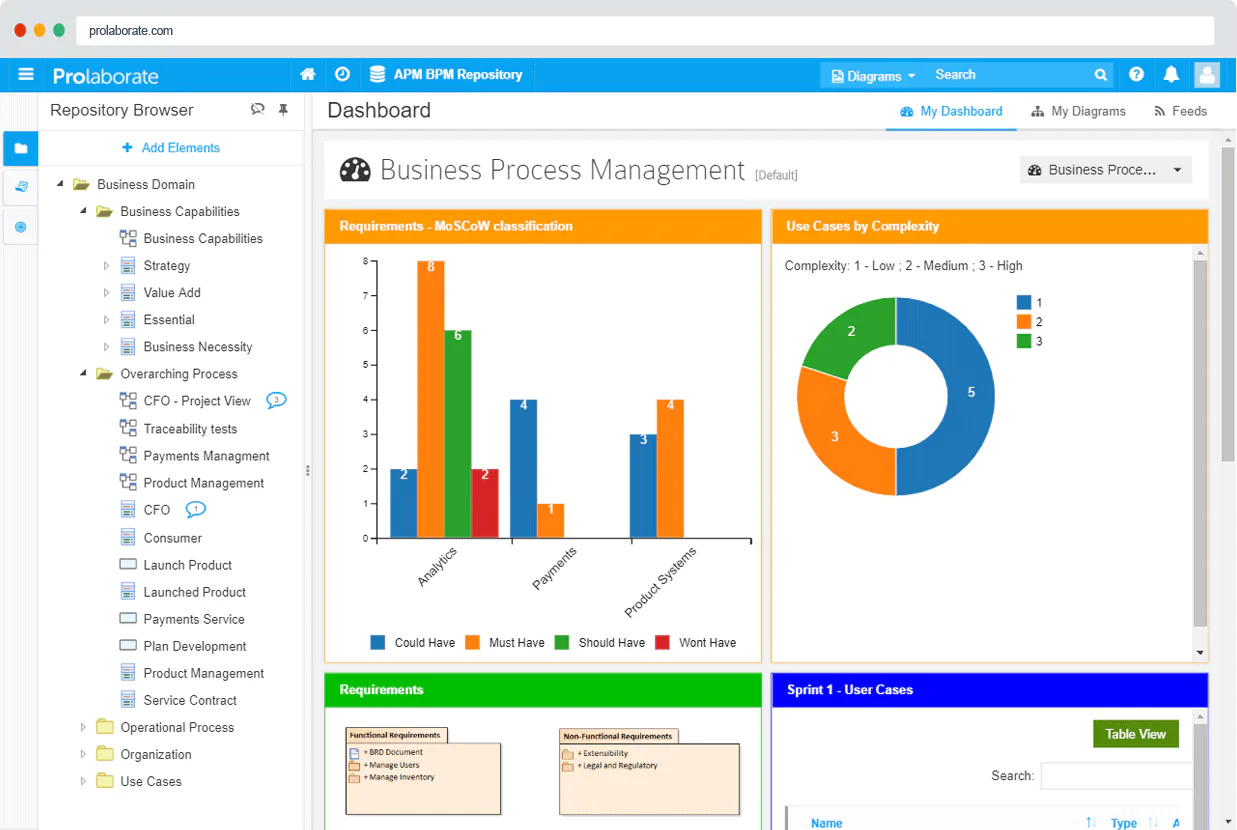This screenshot has width=1237, height=830.
Task: Go to the Home icon
Action: 308,74
